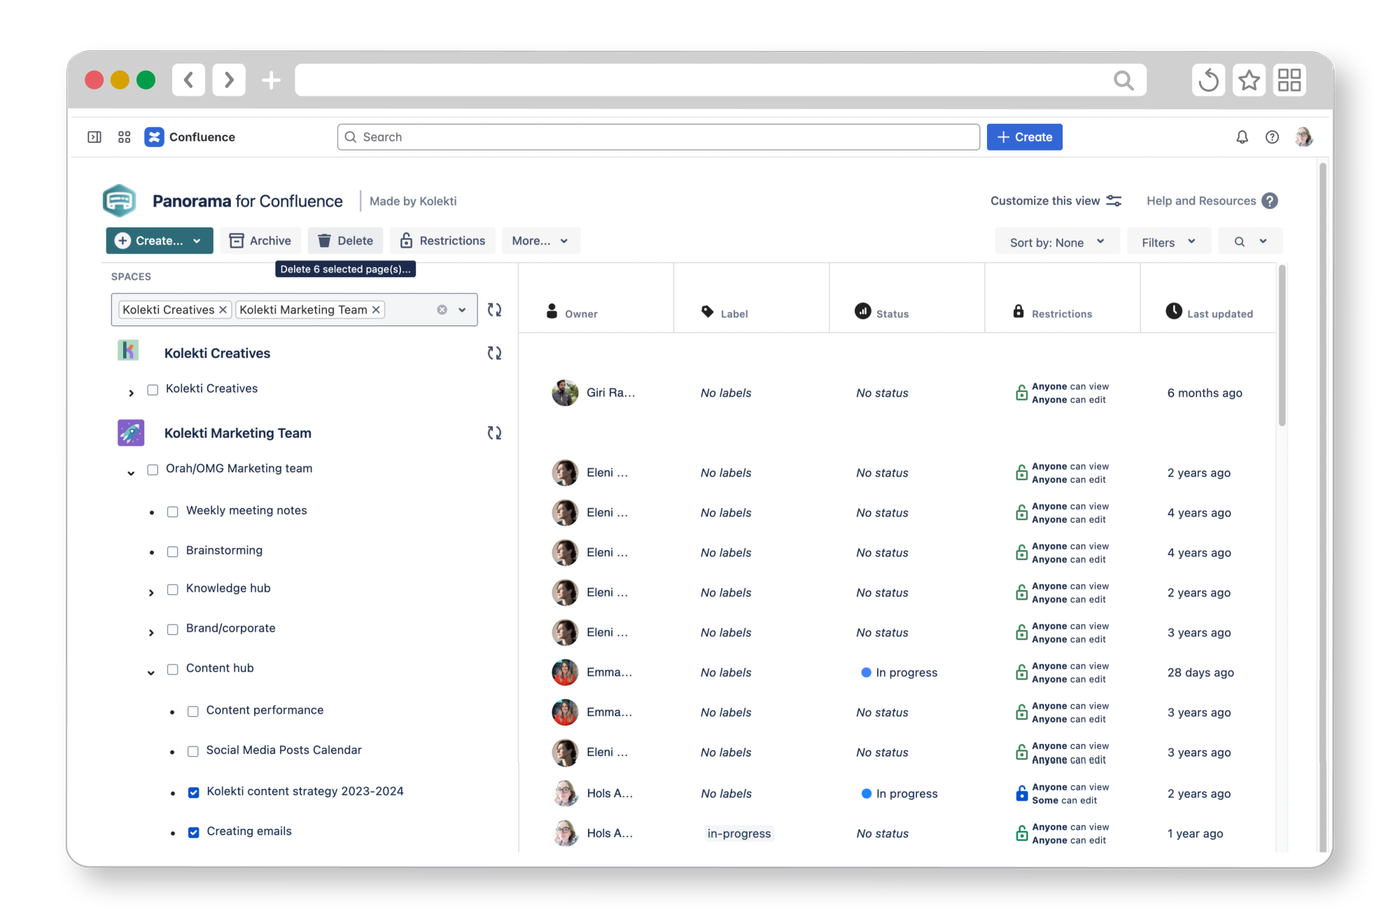The height and width of the screenshot is (919, 1400).
Task: Click the Kolekti Marketing Team rocket icon
Action: (x=131, y=432)
